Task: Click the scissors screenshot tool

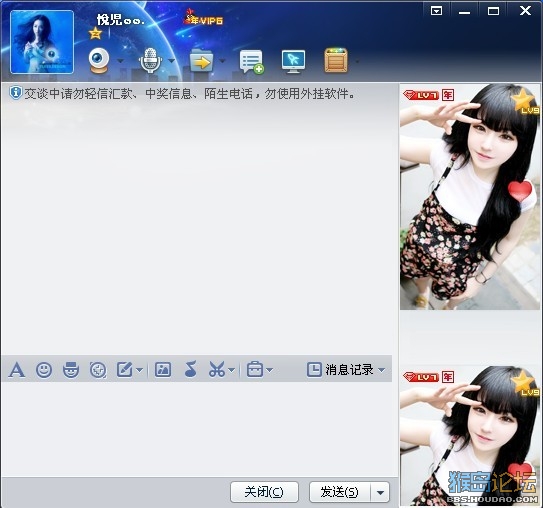Action: click(x=217, y=369)
